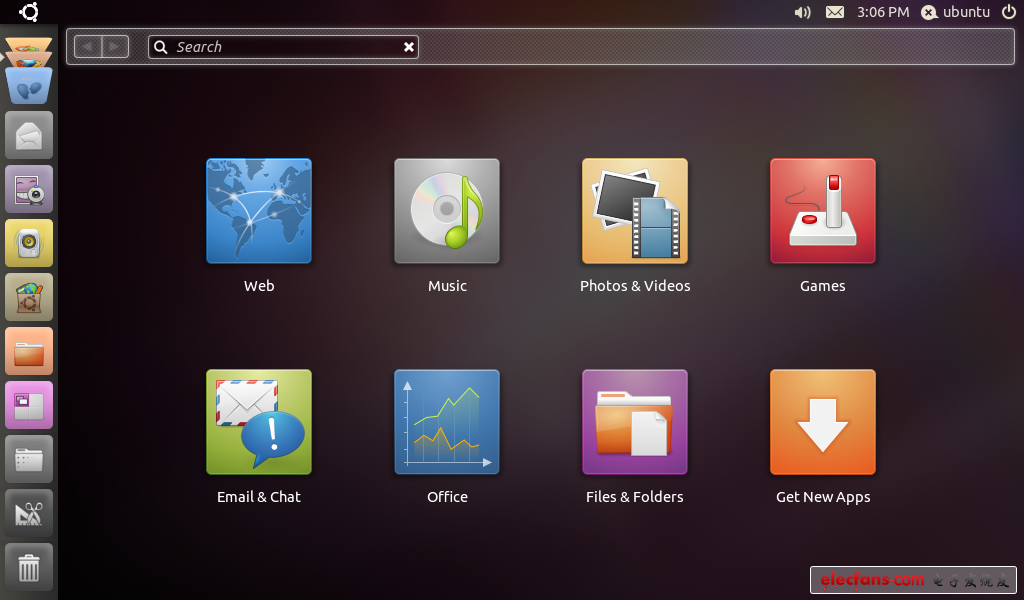Screen dimensions: 1024x600
Task: Open Files & Folders category
Action: [635, 422]
